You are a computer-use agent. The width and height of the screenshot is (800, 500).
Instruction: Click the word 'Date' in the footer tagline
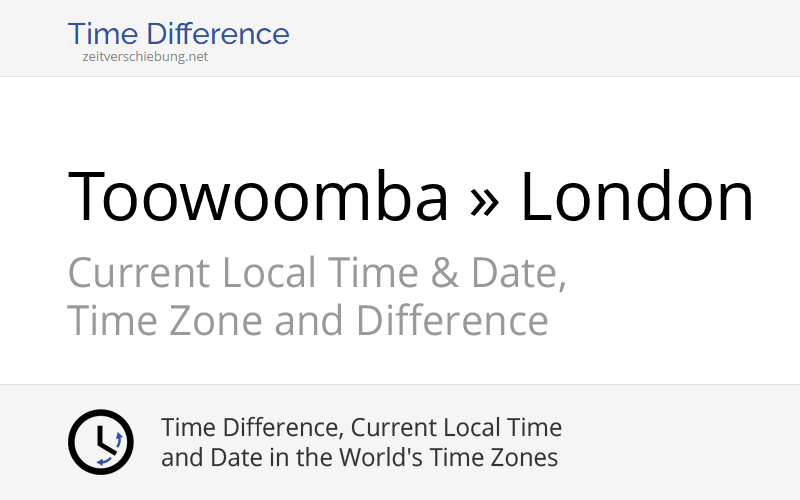[x=231, y=459]
